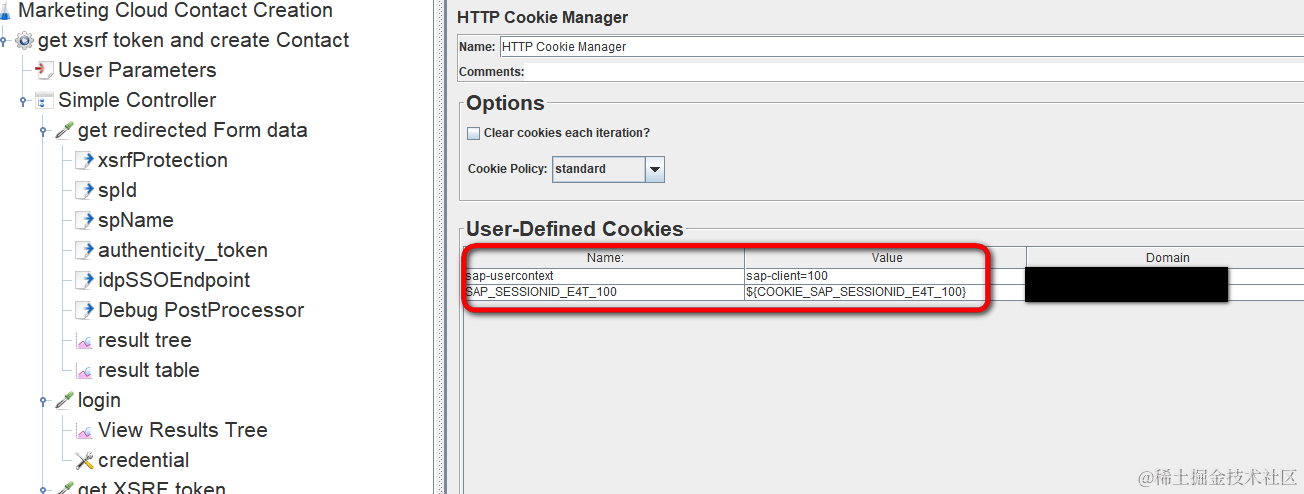Viewport: 1304px width, 494px height.
Task: Open the View Results Tree listener icon
Action: [x=84, y=431]
